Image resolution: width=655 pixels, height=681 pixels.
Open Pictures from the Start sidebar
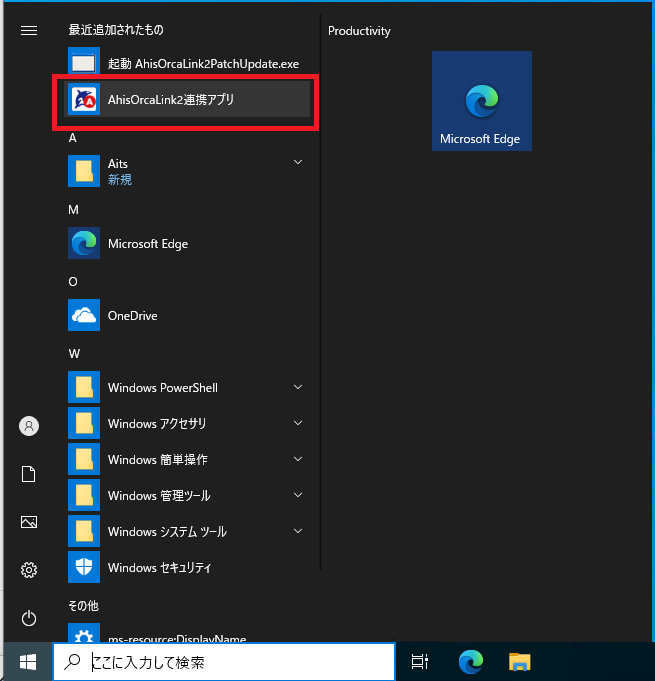(29, 522)
